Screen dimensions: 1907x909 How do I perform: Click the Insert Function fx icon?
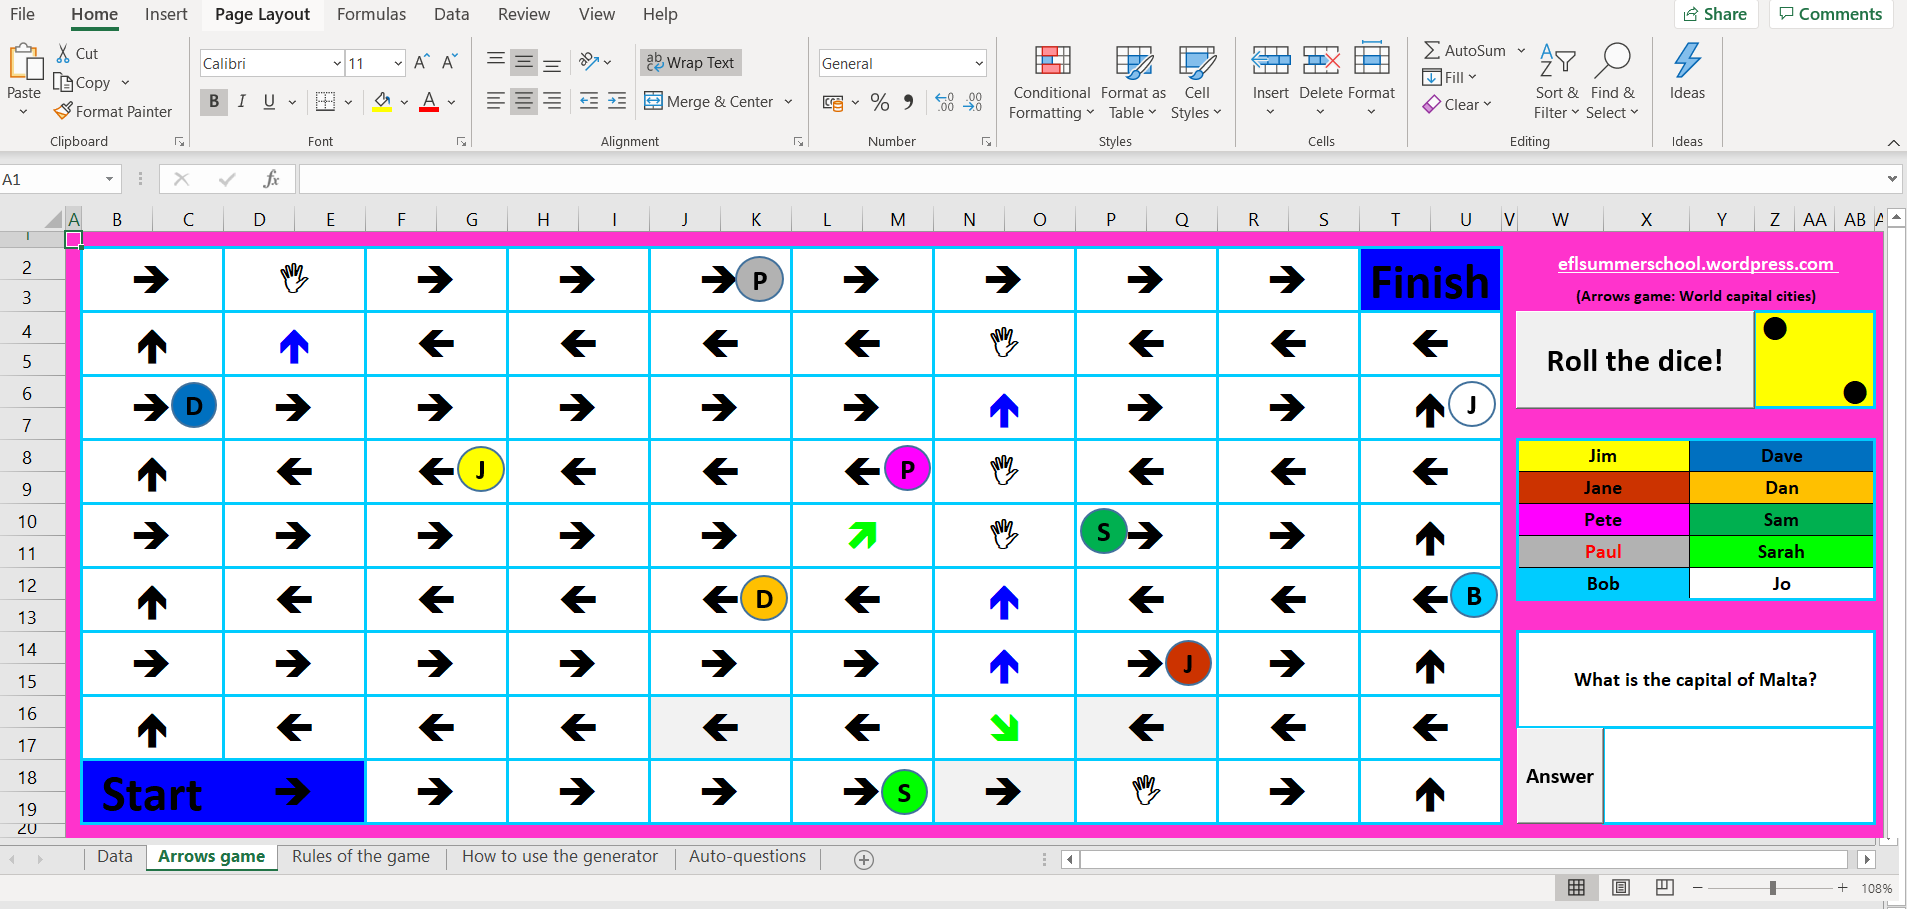pyautogui.click(x=271, y=179)
